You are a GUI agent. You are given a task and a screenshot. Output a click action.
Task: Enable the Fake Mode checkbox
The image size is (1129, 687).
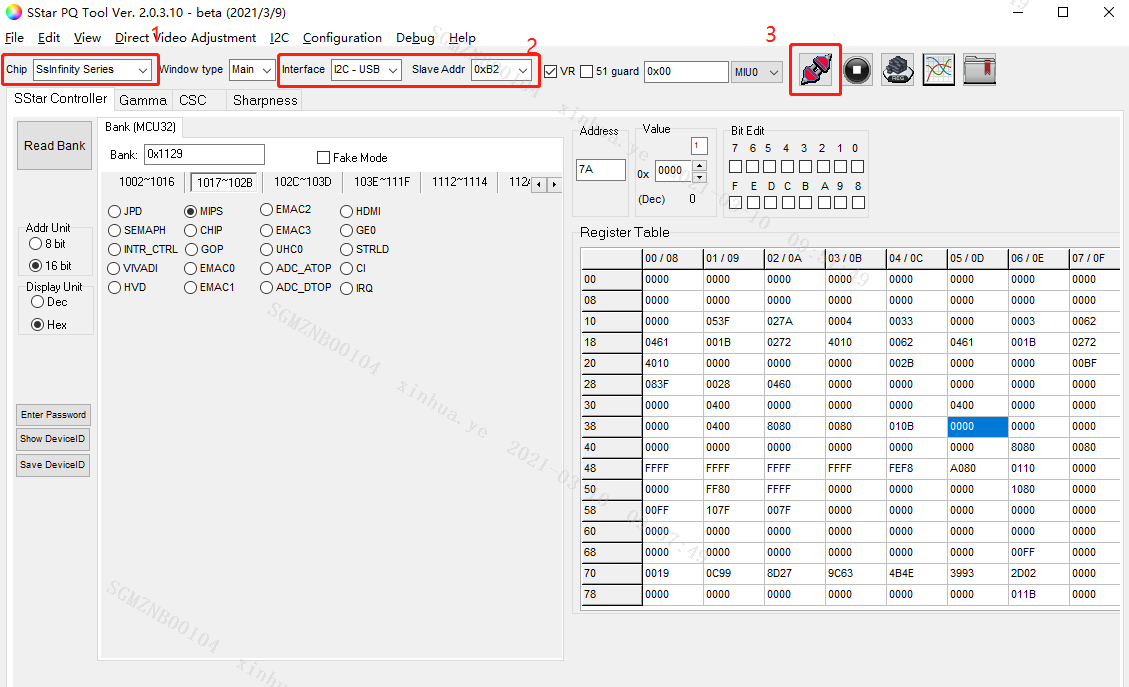[323, 158]
